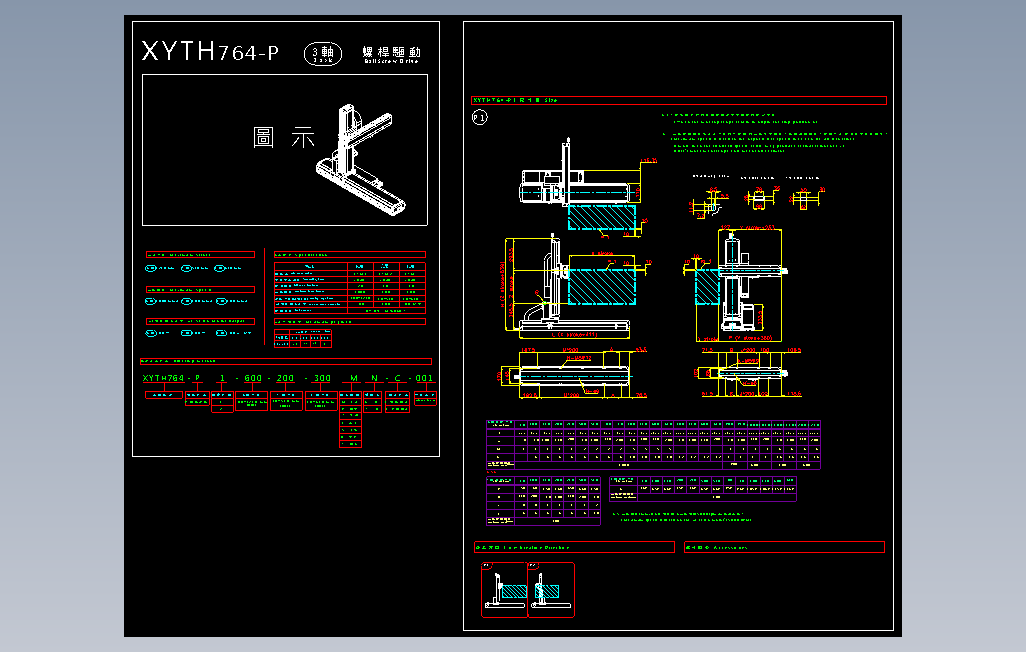1026x652 pixels.
Task: Click the red Size section header bar
Action: (679, 100)
